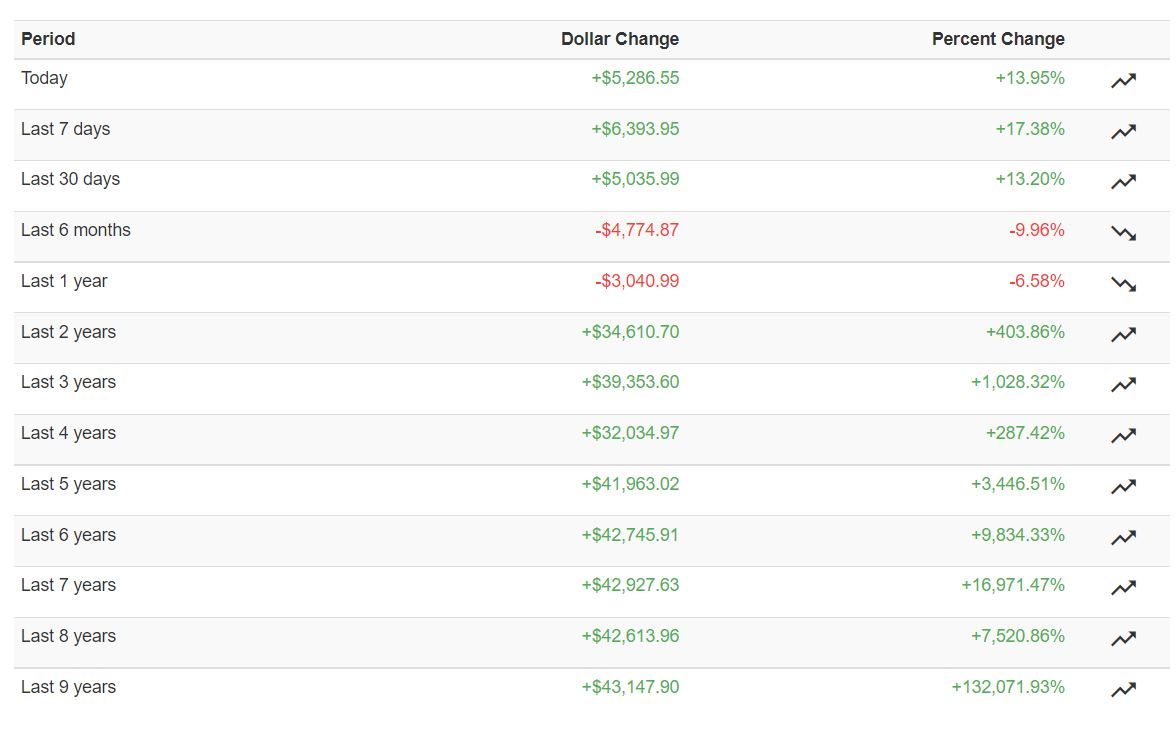This screenshot has height=732, width=1176.
Task: Click the Percent Change column header
Action: 998,39
